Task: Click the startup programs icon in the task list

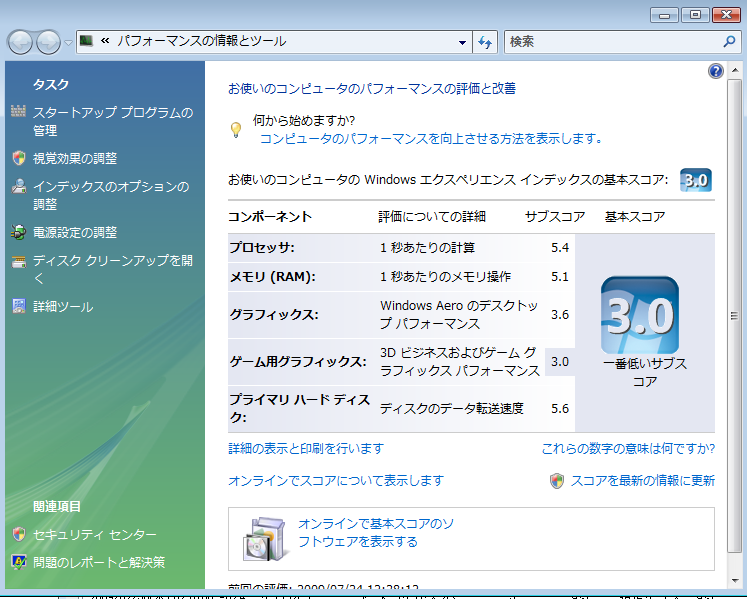Action: point(19,112)
